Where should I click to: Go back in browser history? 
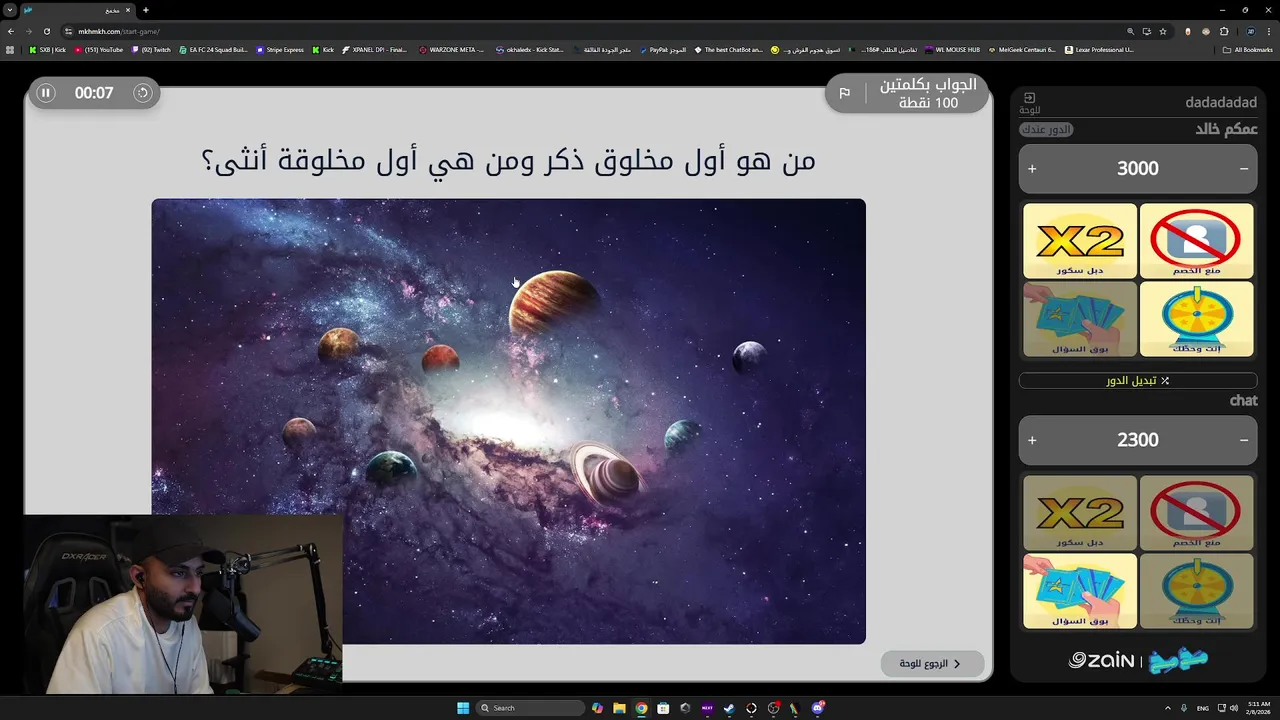click(10, 31)
